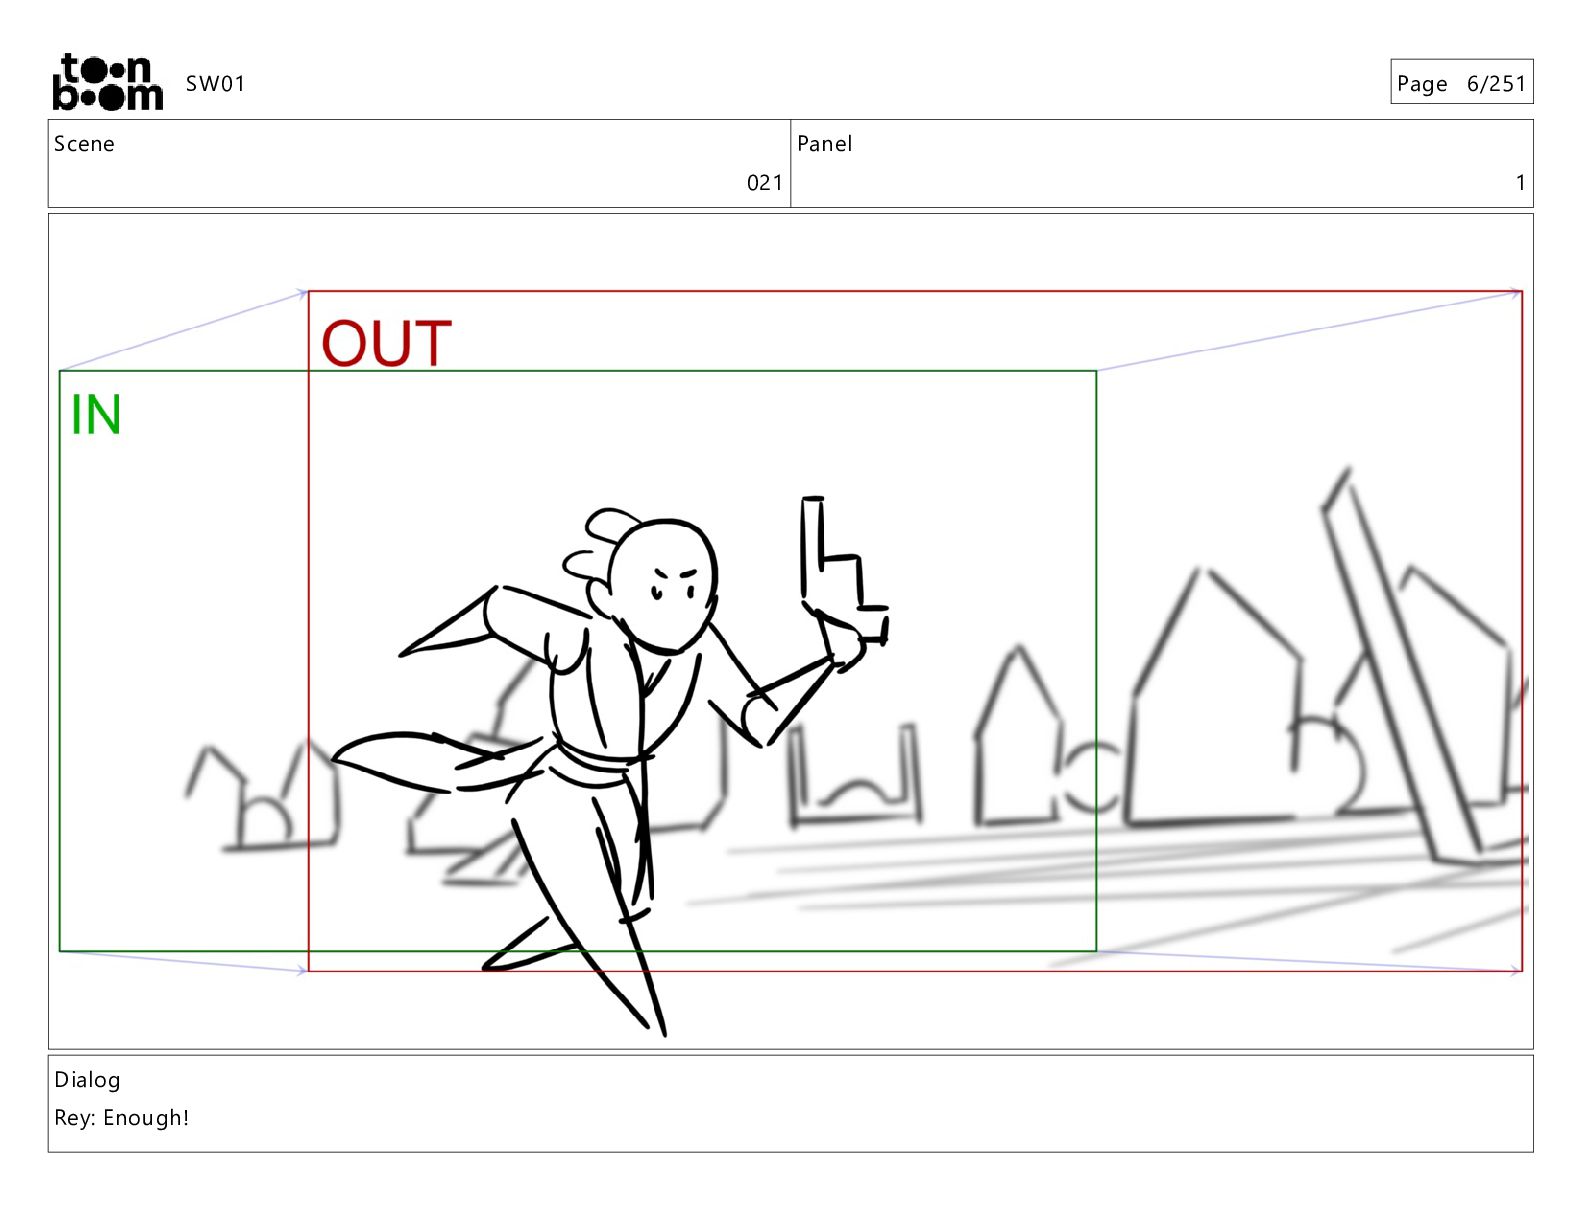Click the running character sketch in the storyboard
Image resolution: width=1584 pixels, height=1224 pixels.
610,765
